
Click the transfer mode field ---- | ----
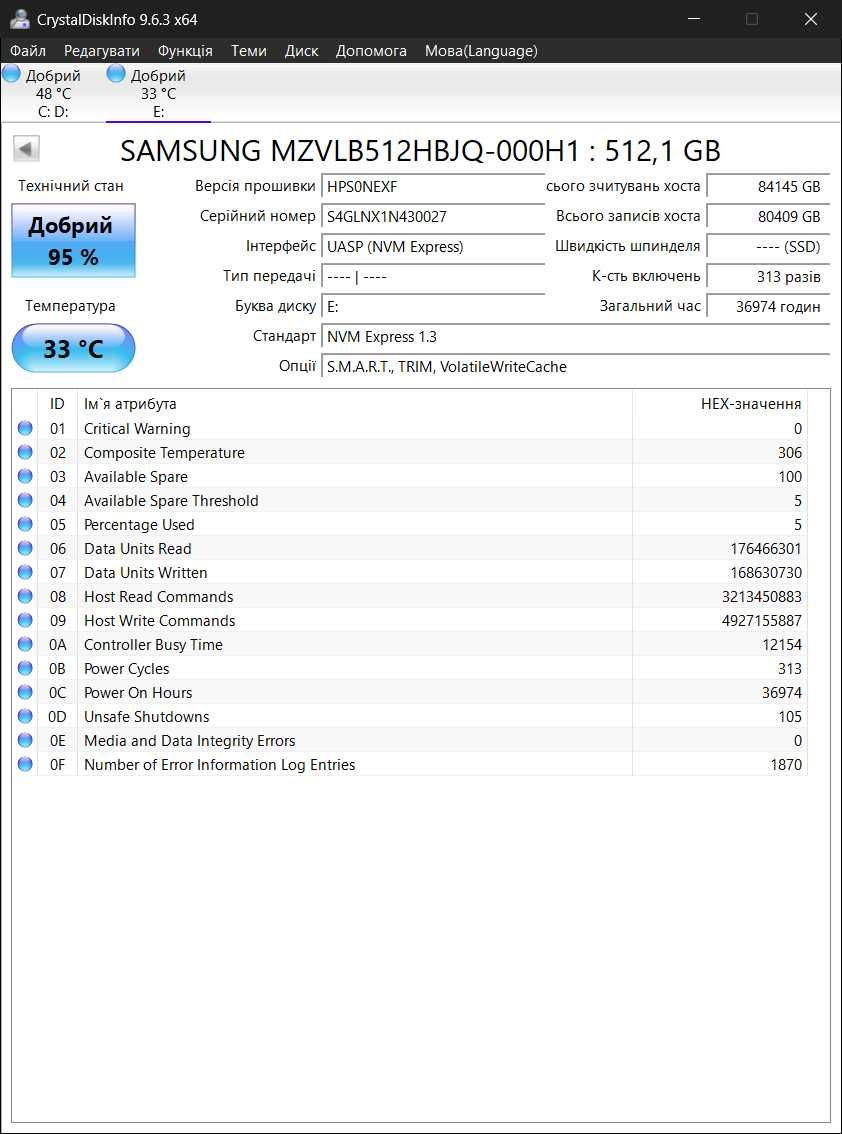click(433, 276)
